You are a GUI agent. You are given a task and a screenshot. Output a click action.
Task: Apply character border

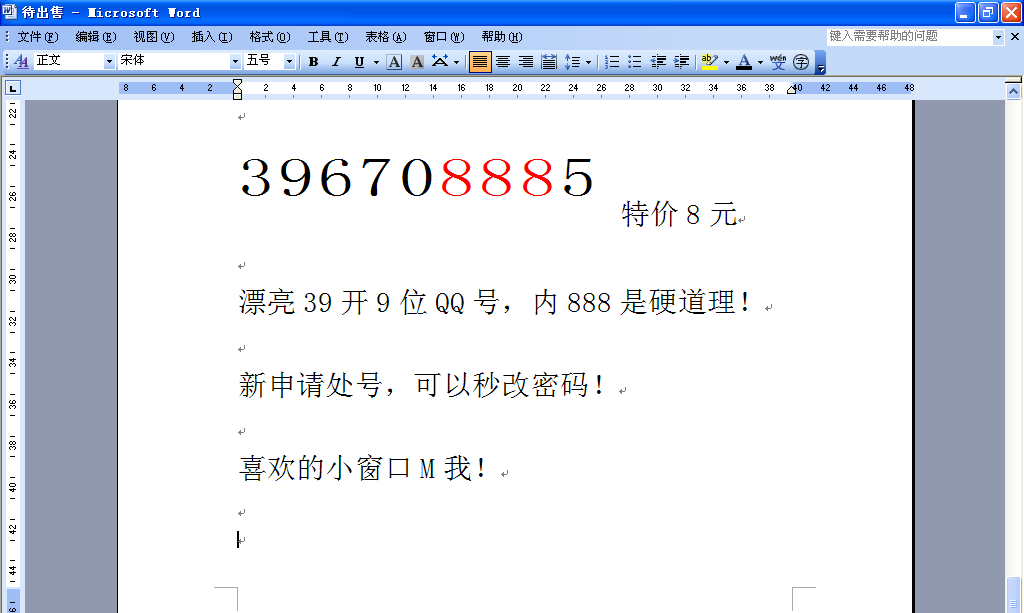pos(394,61)
